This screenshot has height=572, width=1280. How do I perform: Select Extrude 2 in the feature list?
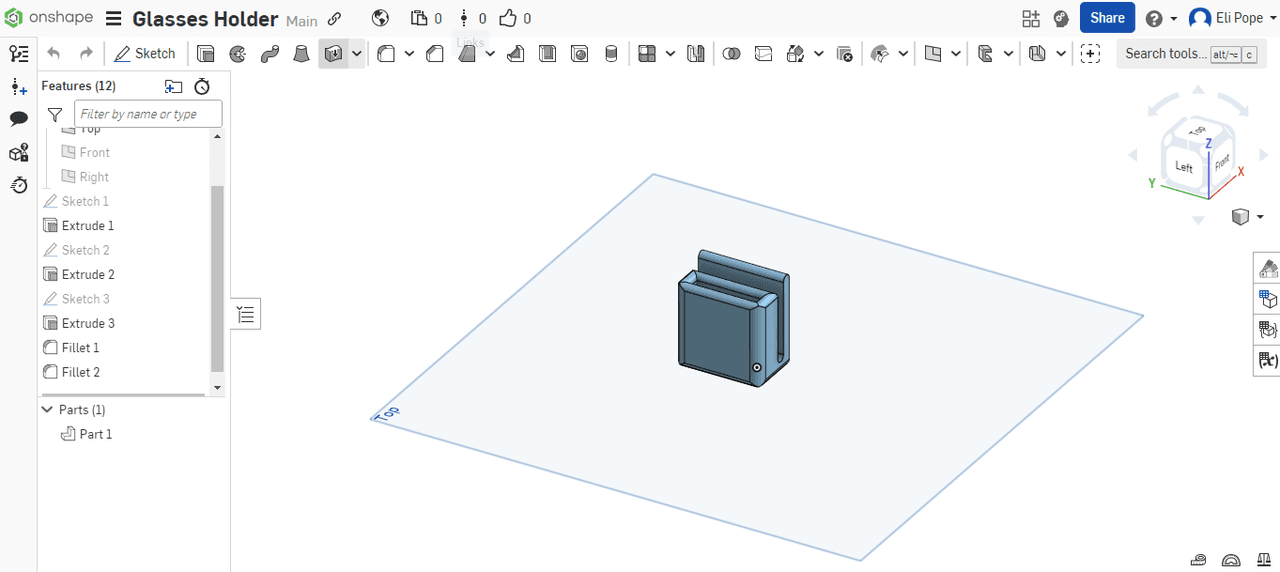(x=88, y=274)
